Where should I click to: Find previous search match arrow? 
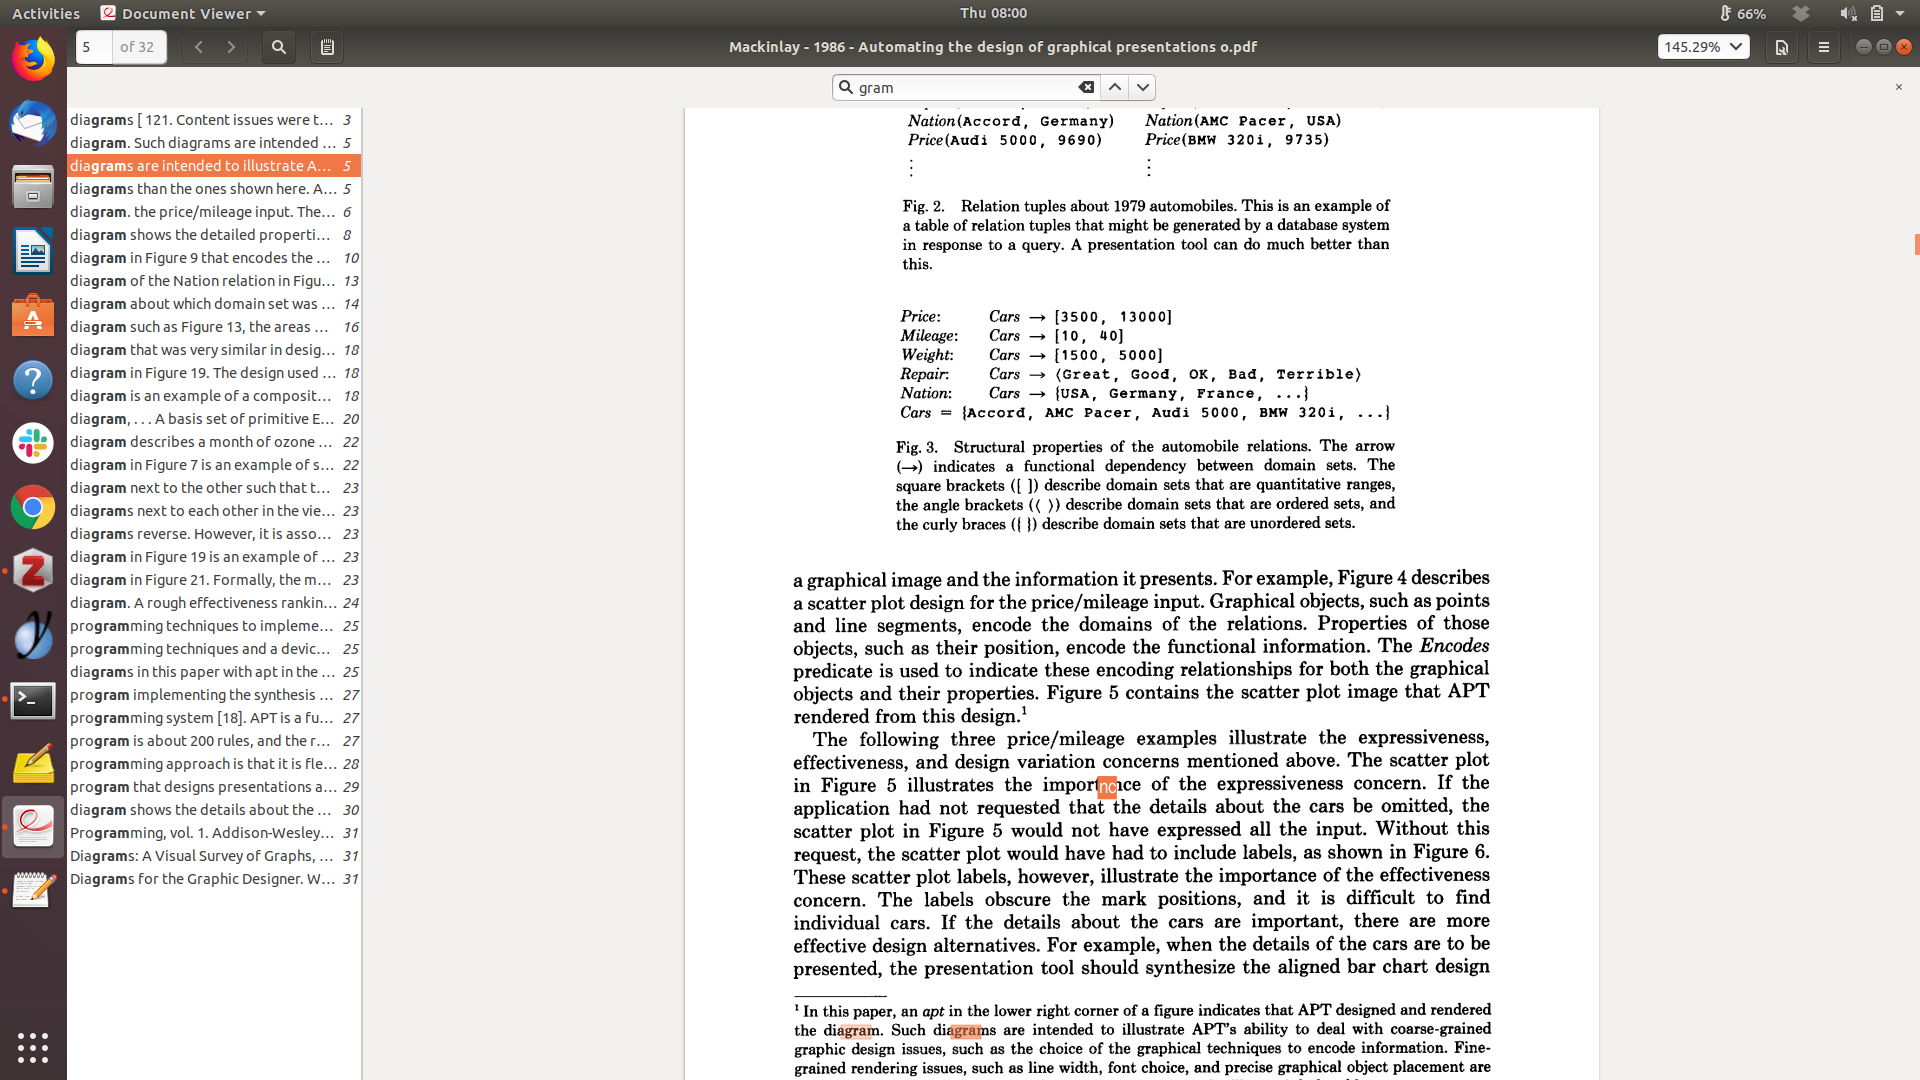[x=1115, y=88]
